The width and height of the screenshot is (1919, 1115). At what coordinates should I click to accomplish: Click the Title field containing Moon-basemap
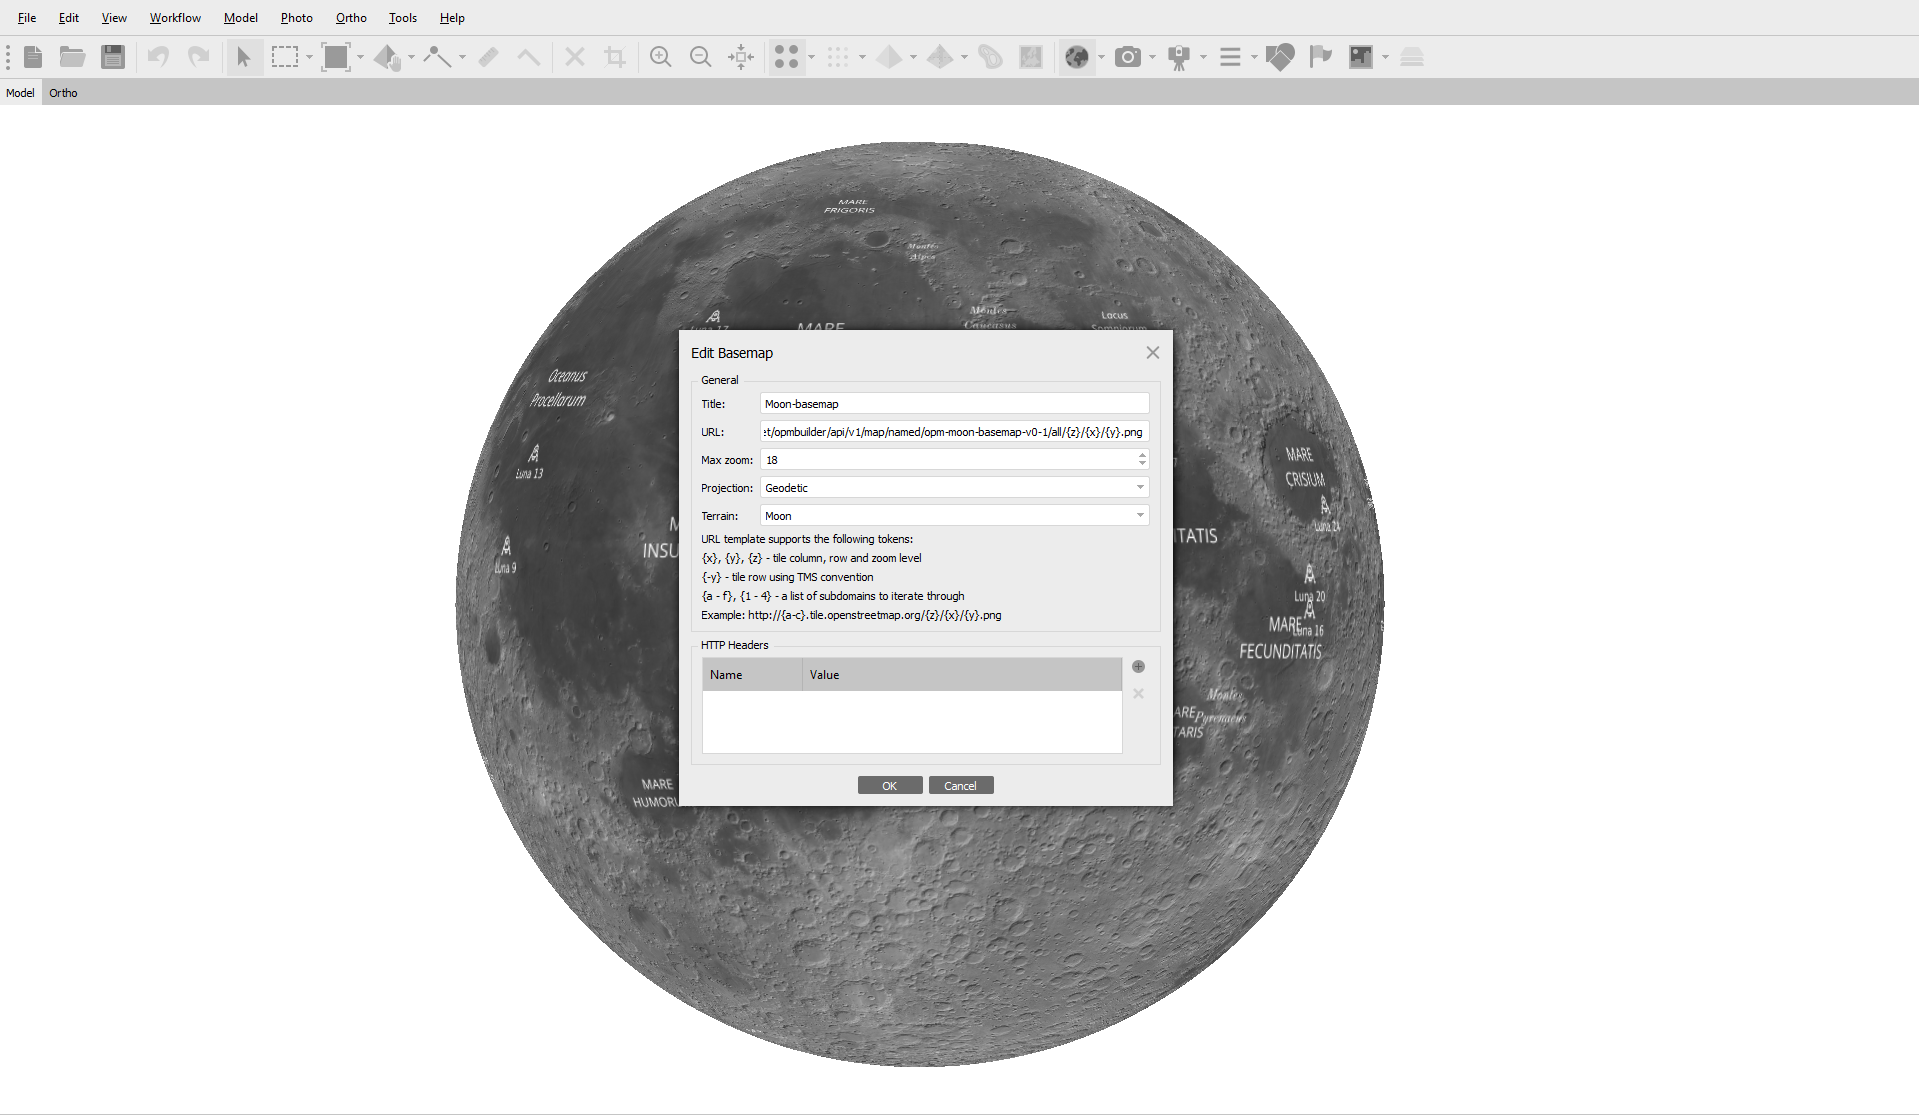click(x=954, y=403)
